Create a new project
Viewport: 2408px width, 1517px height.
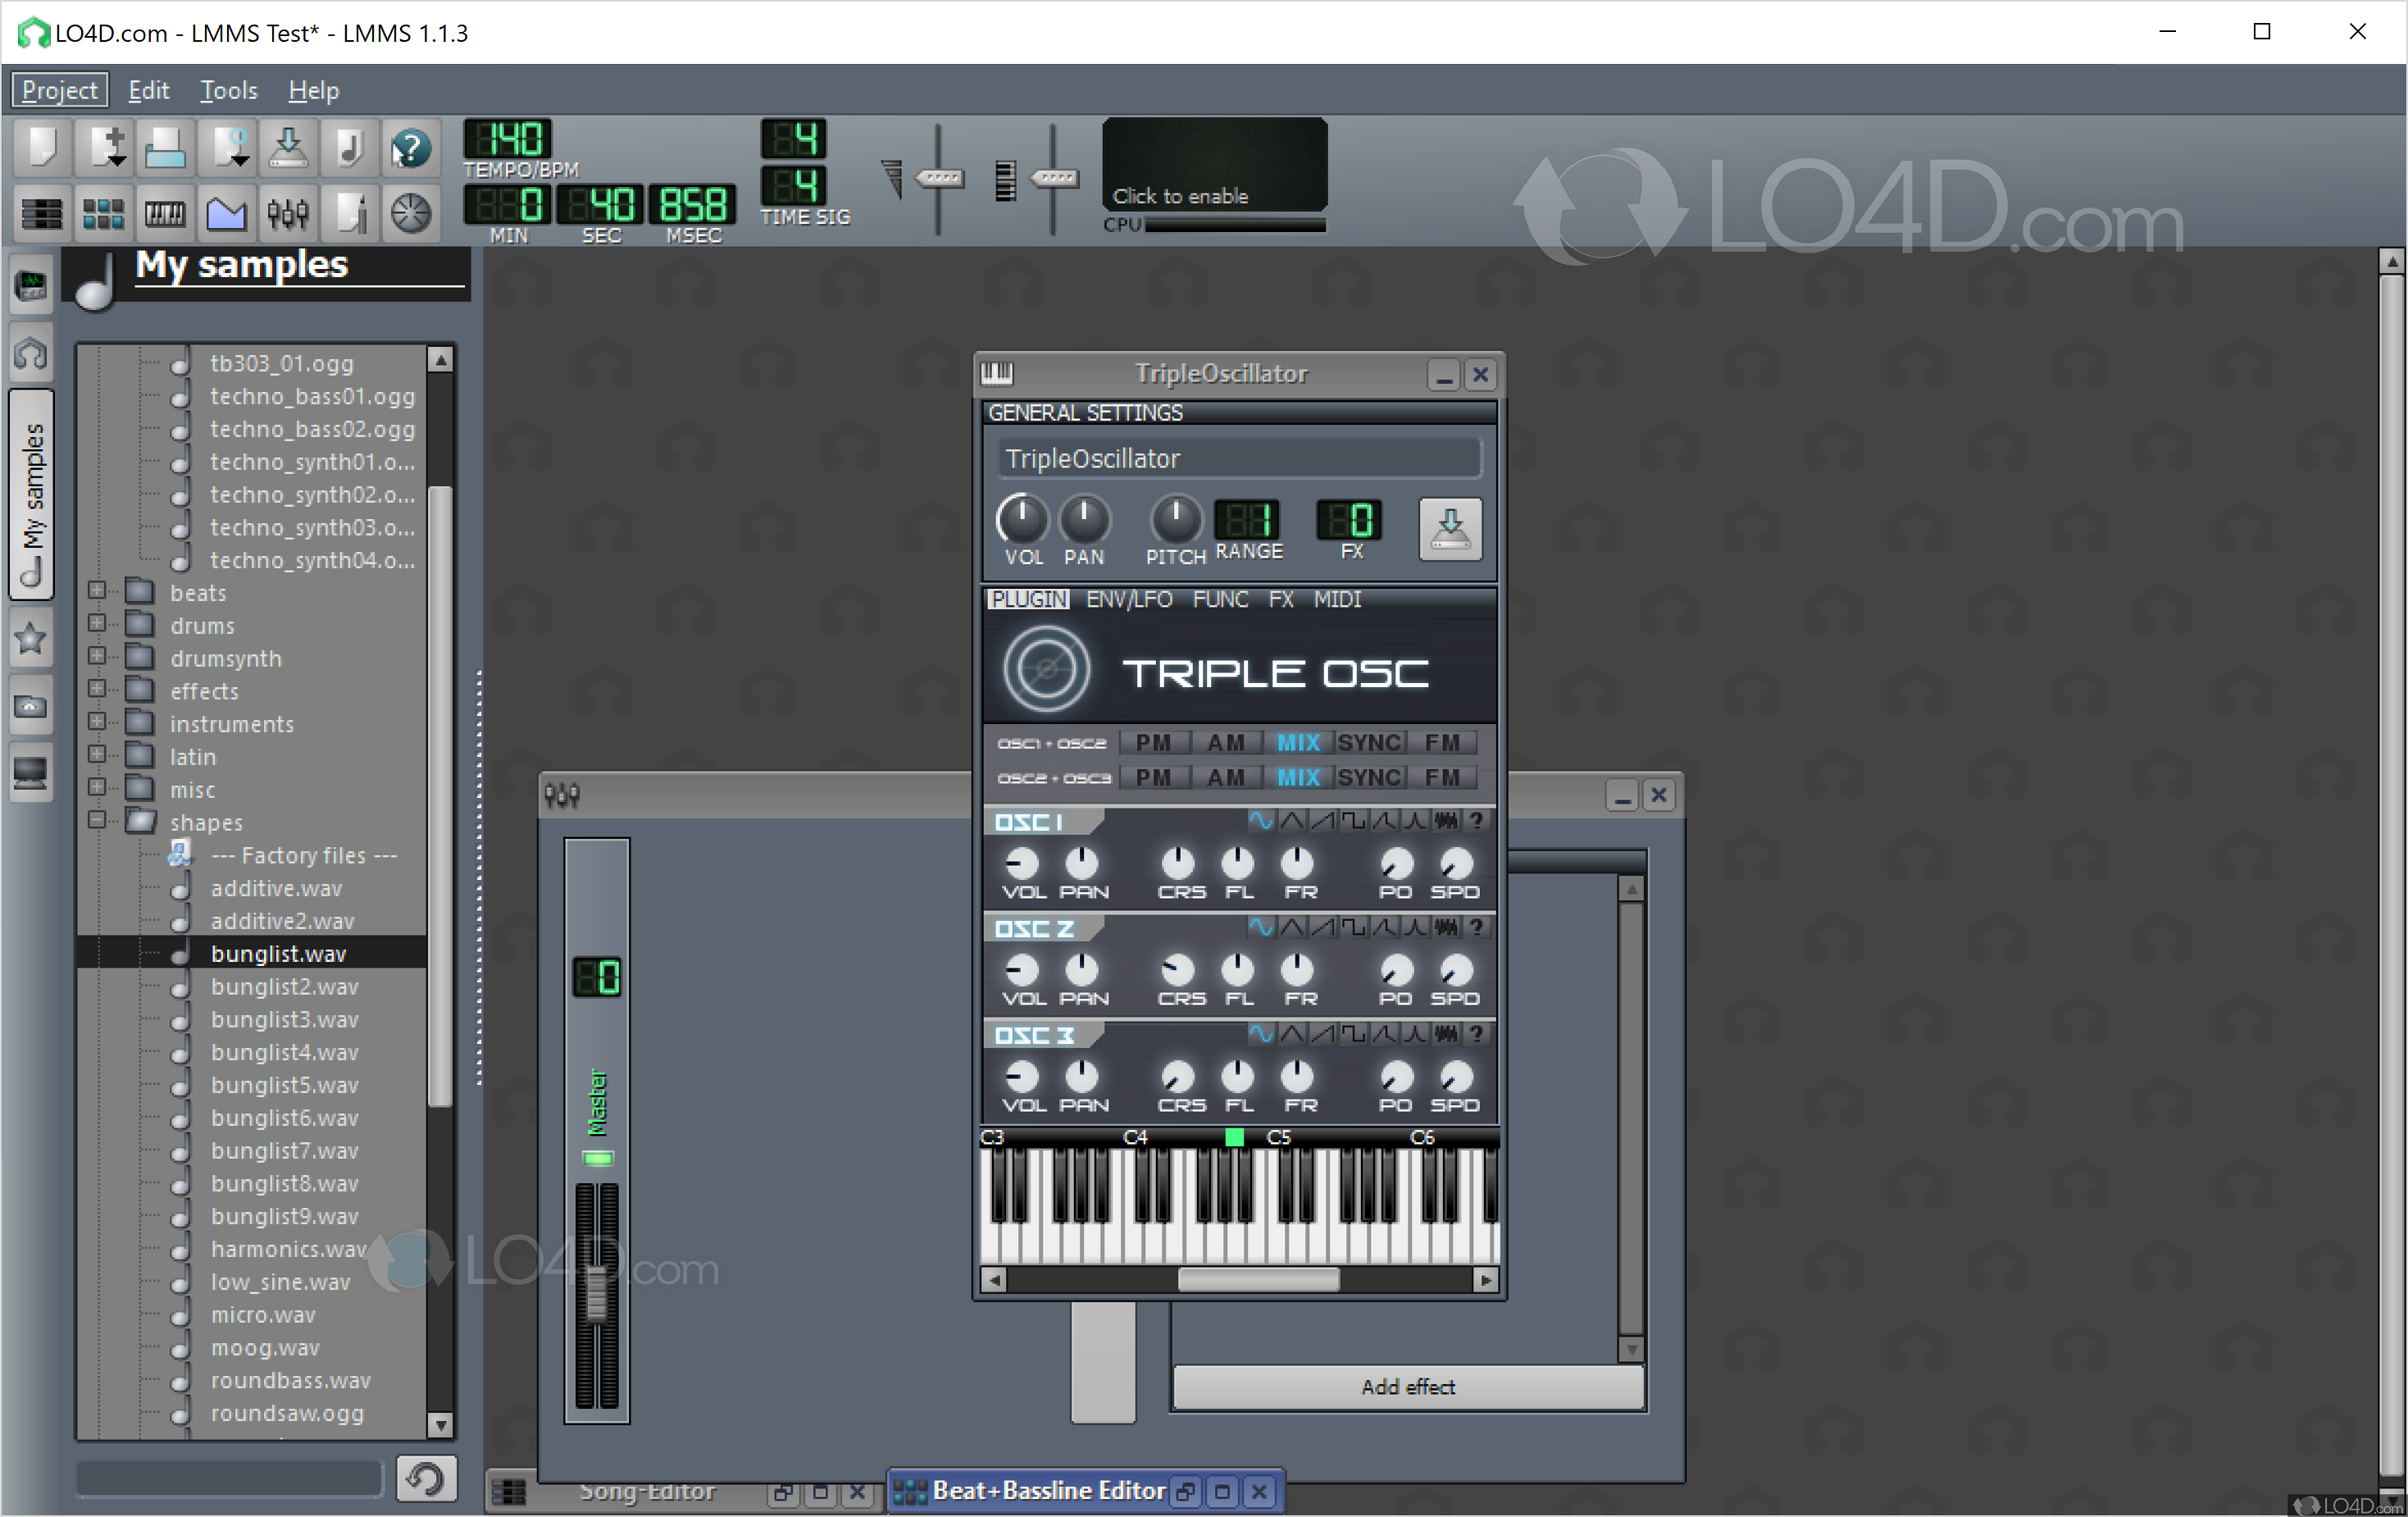click(41, 147)
